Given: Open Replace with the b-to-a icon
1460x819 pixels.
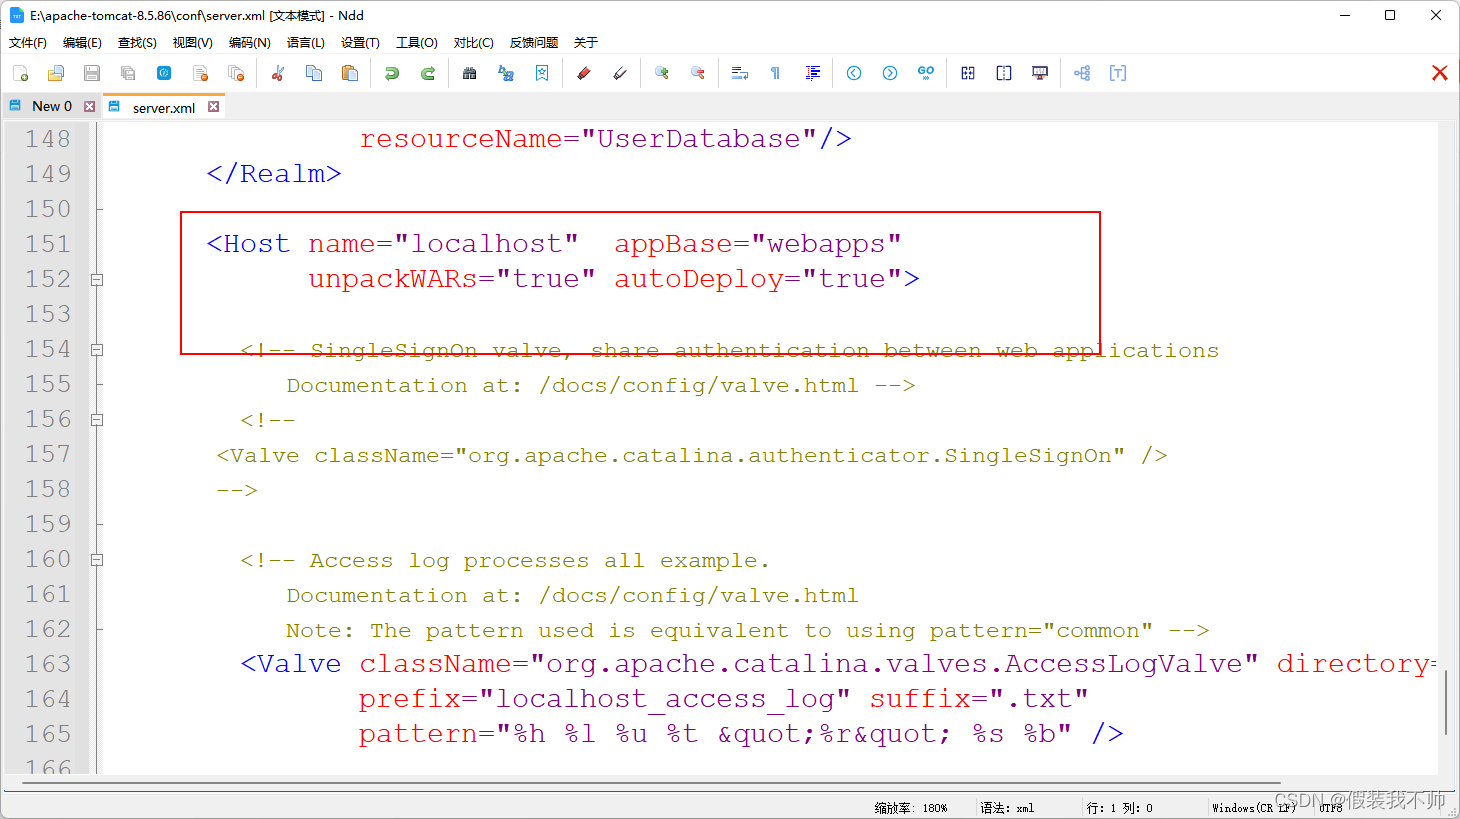Looking at the screenshot, I should click(x=506, y=73).
